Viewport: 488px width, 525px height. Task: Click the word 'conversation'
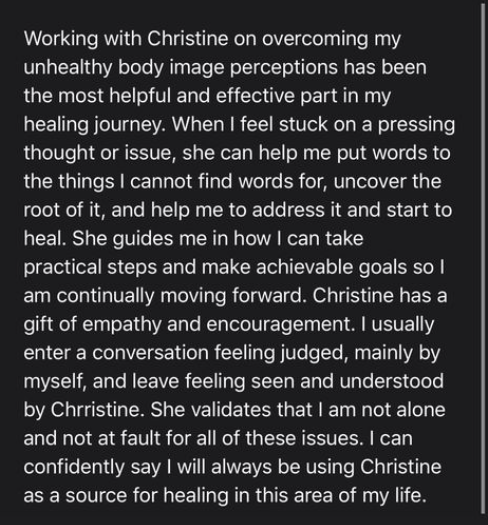tap(150, 353)
